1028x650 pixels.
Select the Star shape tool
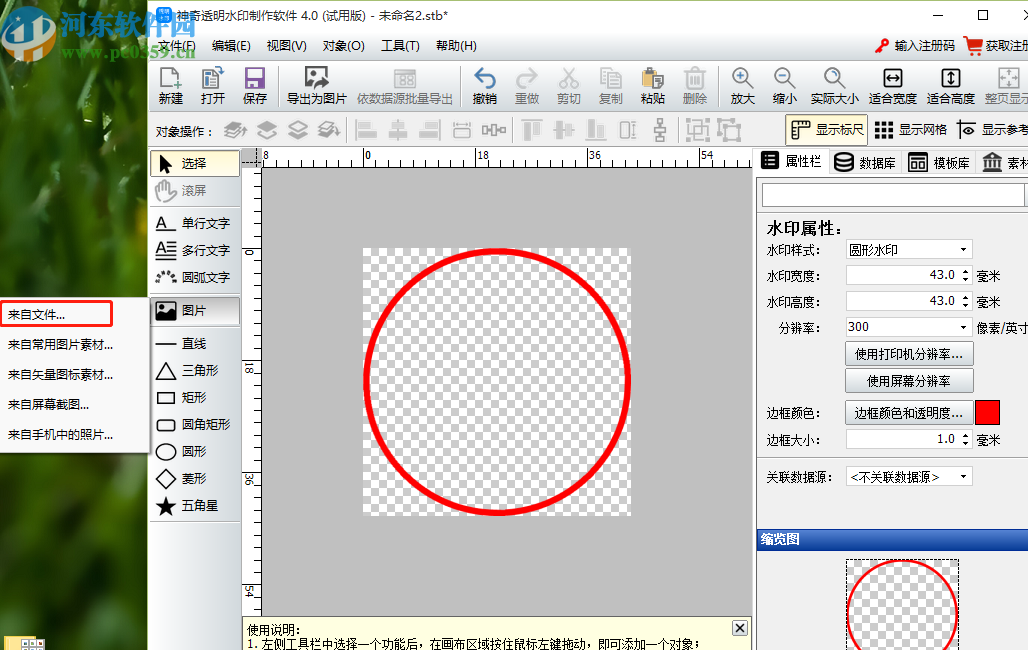click(x=194, y=506)
